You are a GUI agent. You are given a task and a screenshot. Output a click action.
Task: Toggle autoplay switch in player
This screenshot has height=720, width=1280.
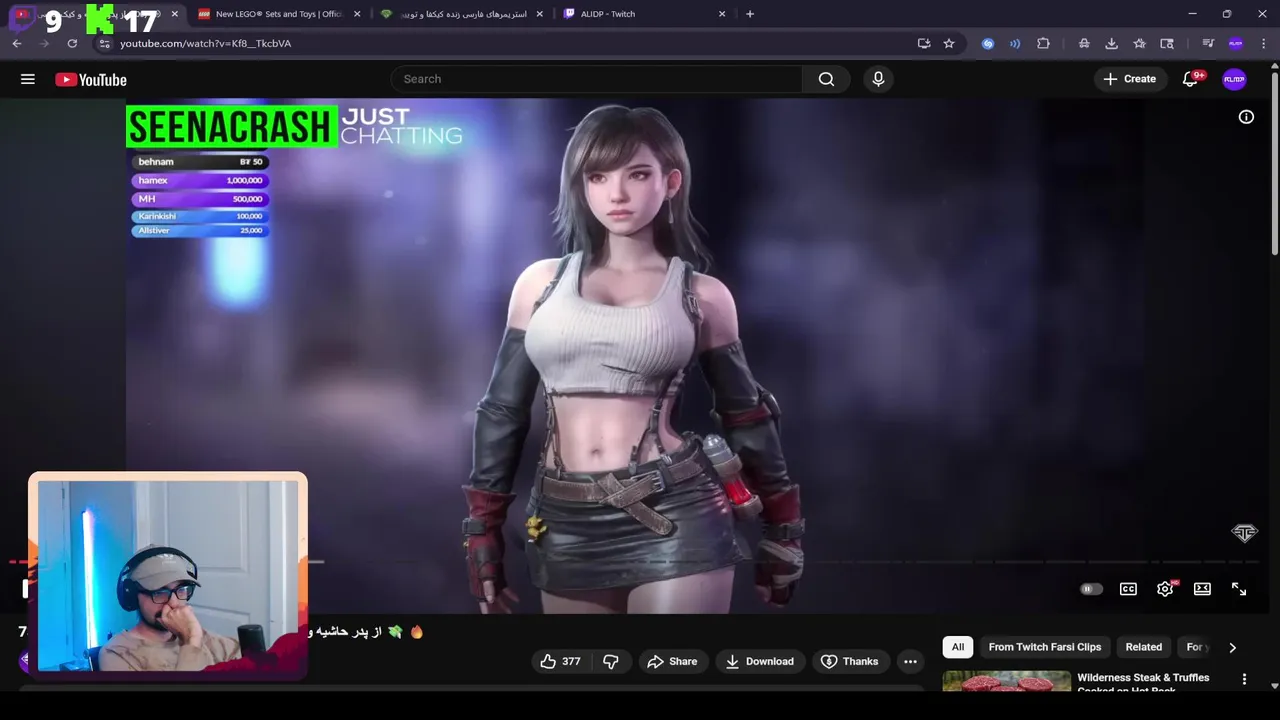1091,589
